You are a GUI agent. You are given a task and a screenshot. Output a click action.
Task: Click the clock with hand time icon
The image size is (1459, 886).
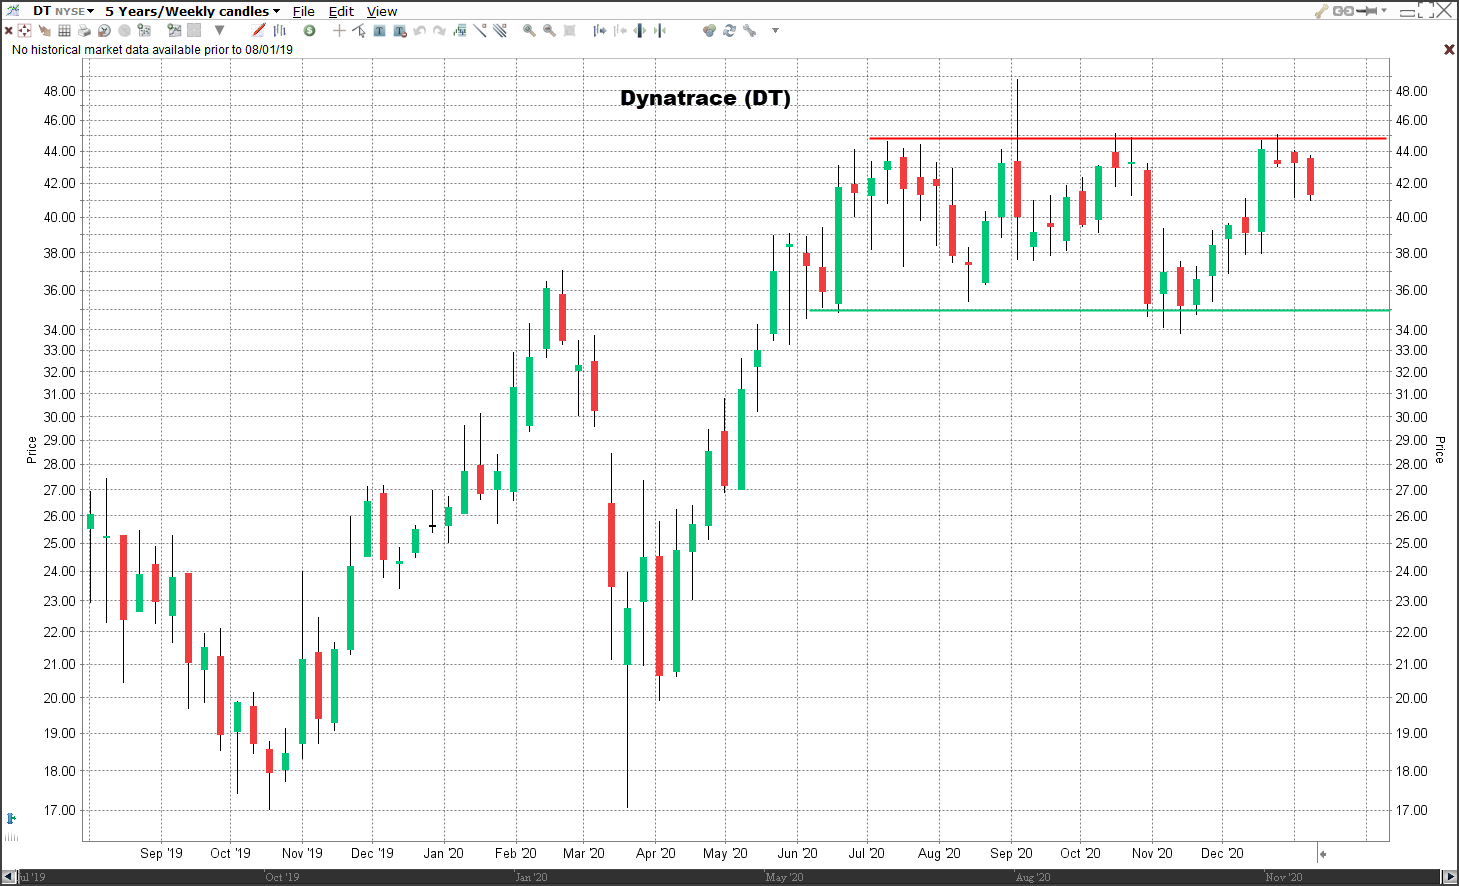point(104,31)
